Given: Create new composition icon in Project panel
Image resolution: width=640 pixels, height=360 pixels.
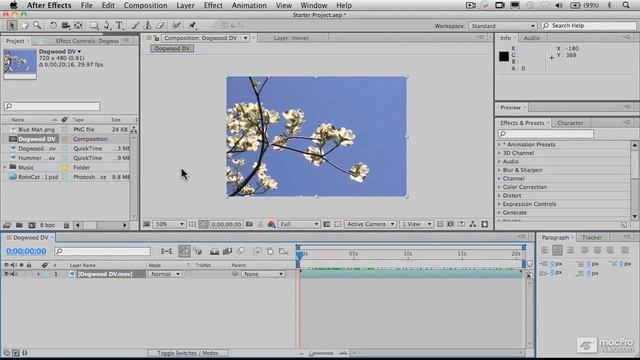Looking at the screenshot, I should (x=32, y=225).
